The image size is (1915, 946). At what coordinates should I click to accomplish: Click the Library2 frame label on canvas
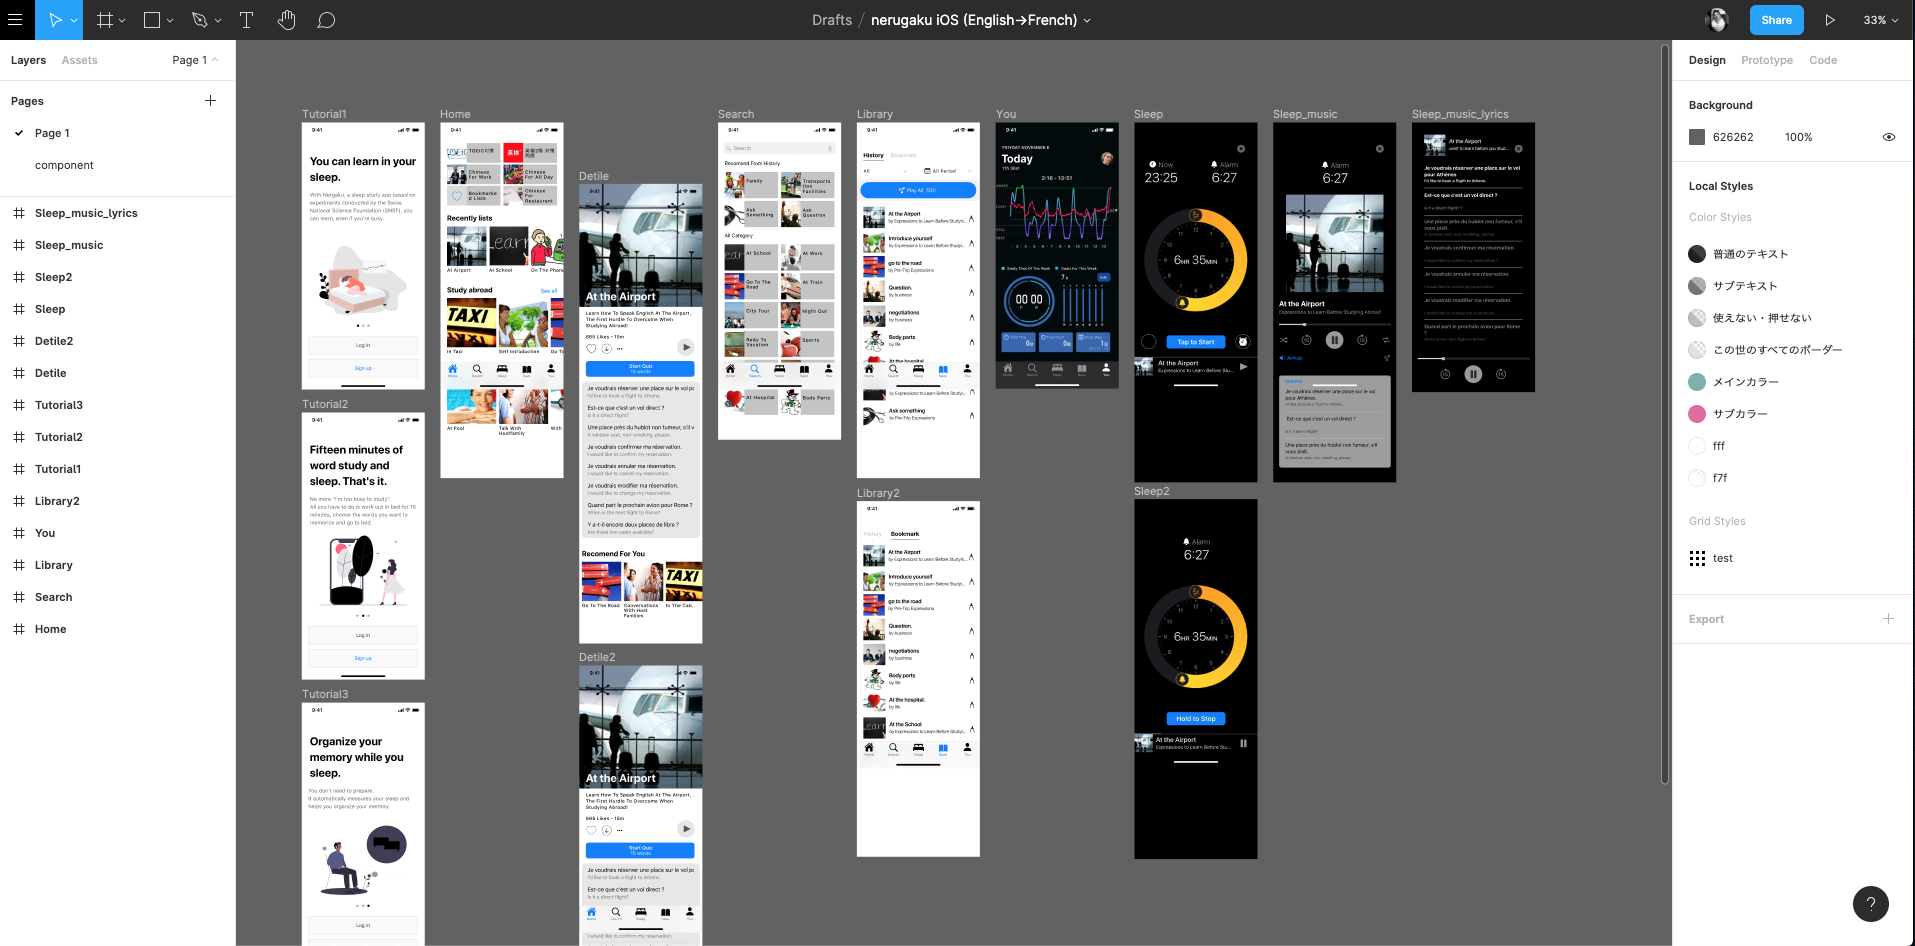(x=878, y=493)
